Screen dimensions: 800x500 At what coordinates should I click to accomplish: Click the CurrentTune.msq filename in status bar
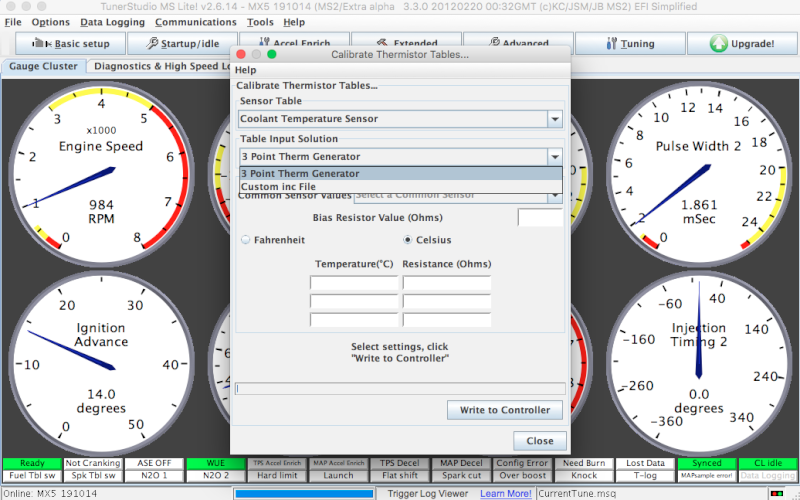pyautogui.click(x=577, y=493)
